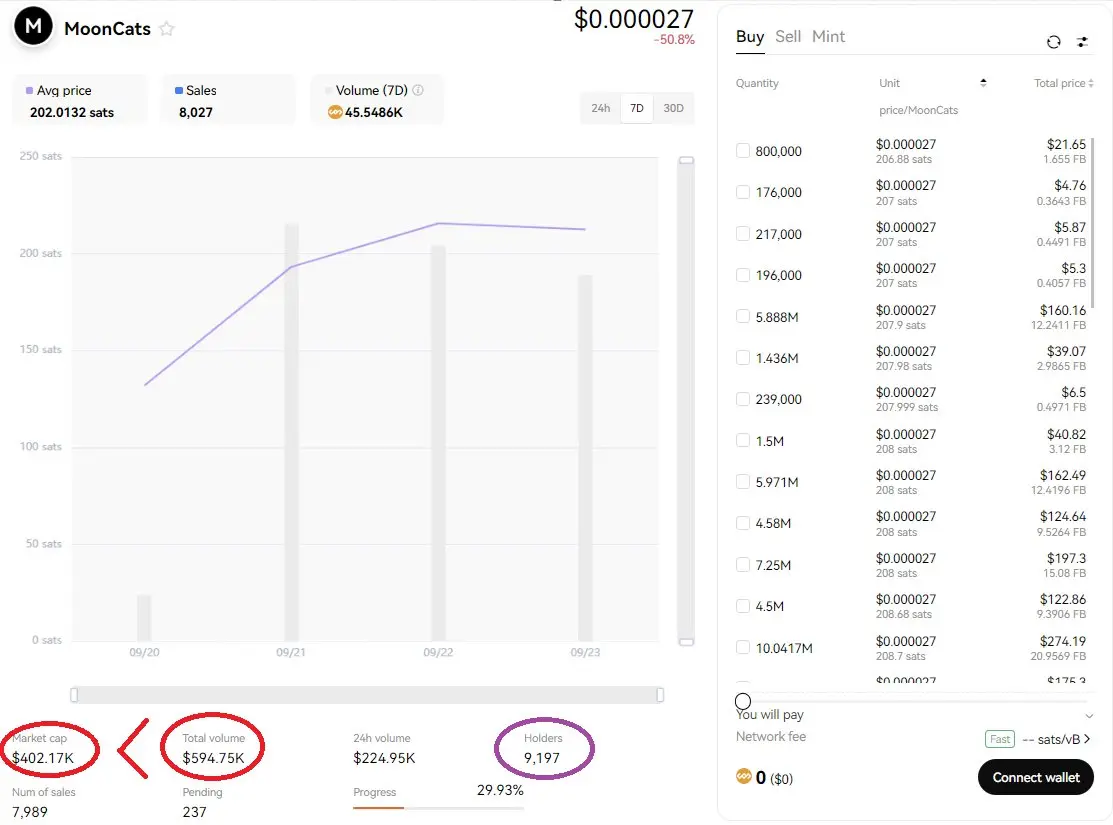
Task: Select the 30D chart range
Action: (x=673, y=108)
